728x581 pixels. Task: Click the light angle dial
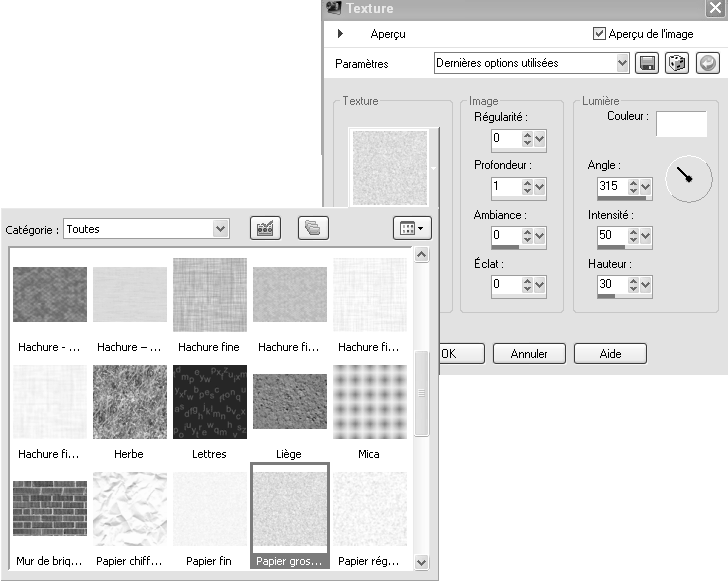tap(688, 178)
